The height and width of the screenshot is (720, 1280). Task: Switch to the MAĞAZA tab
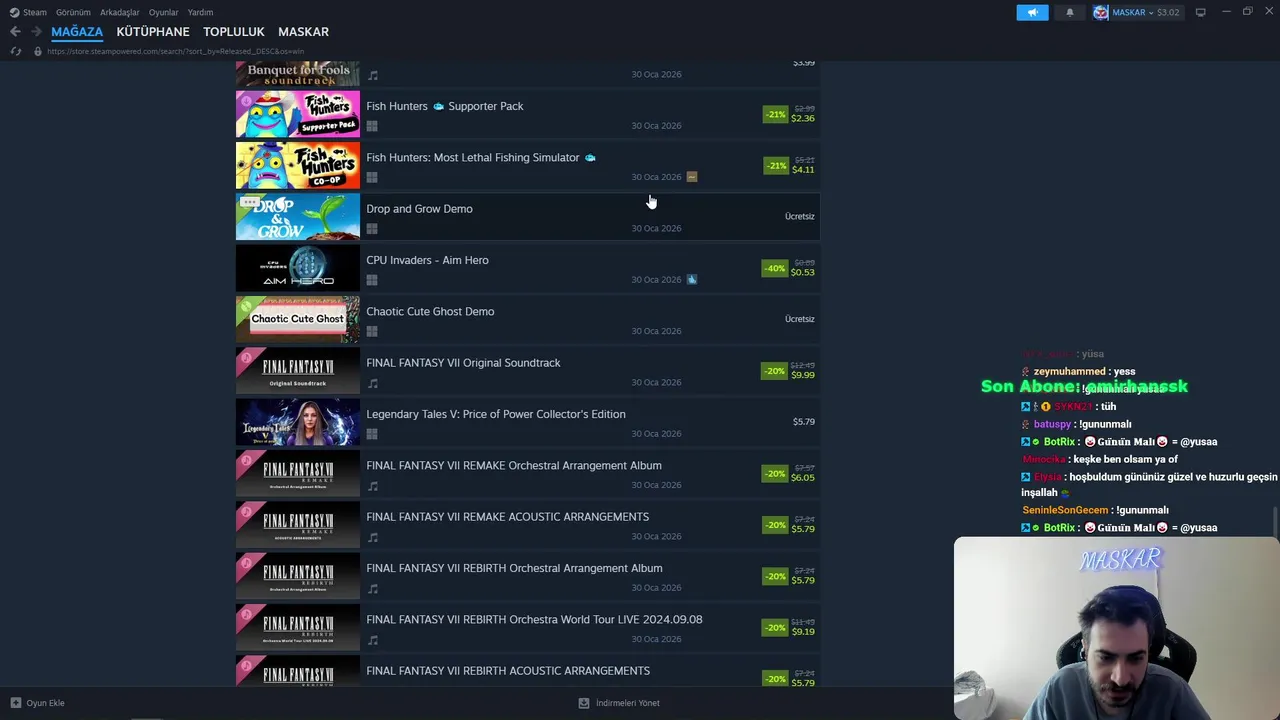tap(77, 32)
